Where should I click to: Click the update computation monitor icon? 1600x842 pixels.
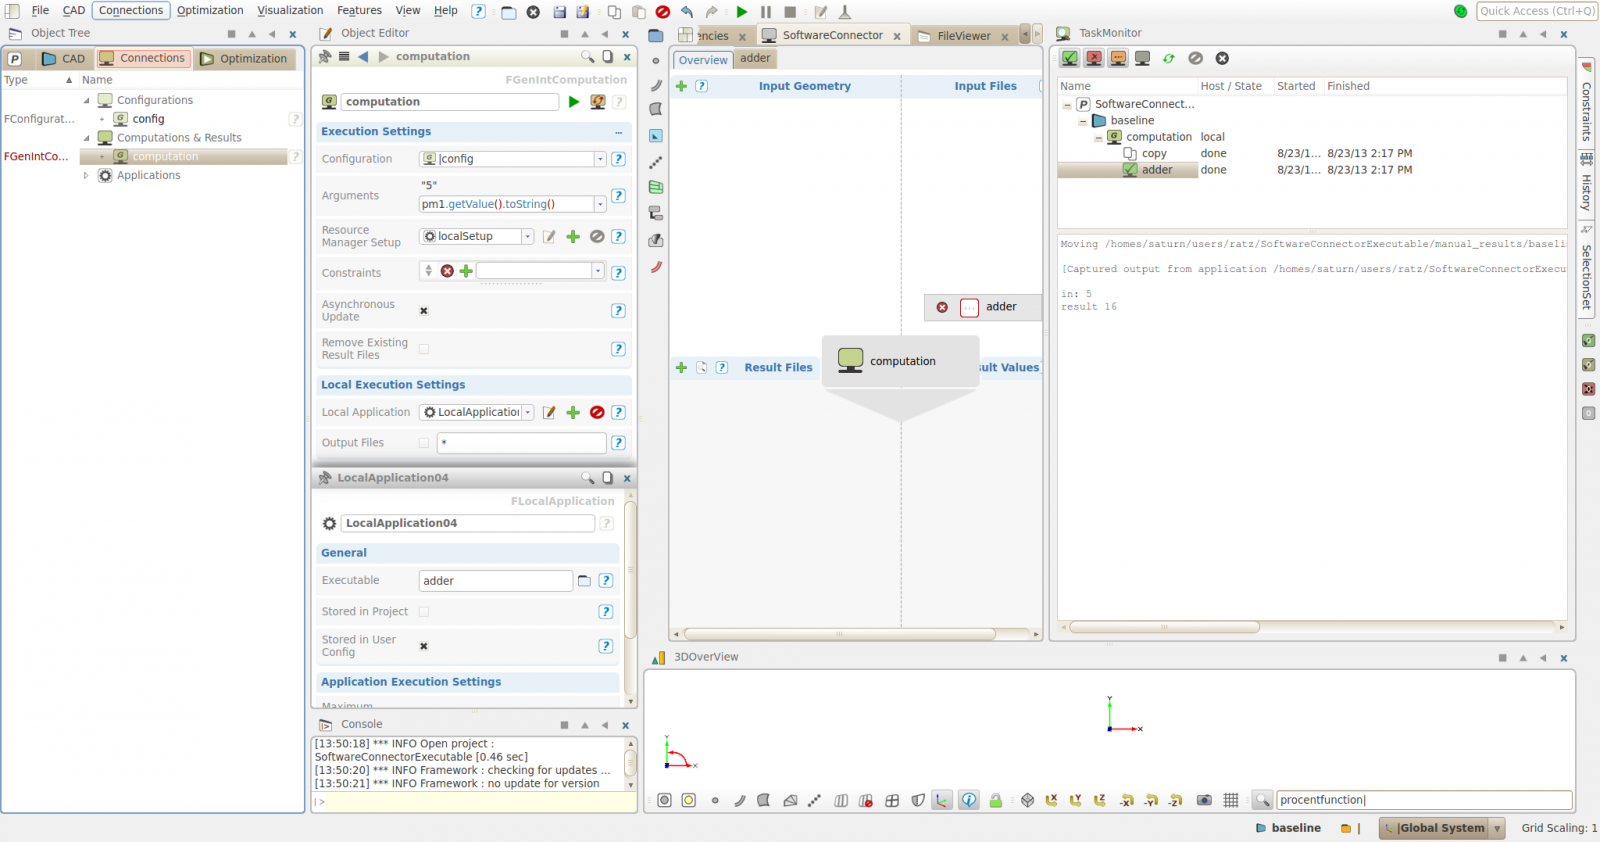[x=598, y=102]
